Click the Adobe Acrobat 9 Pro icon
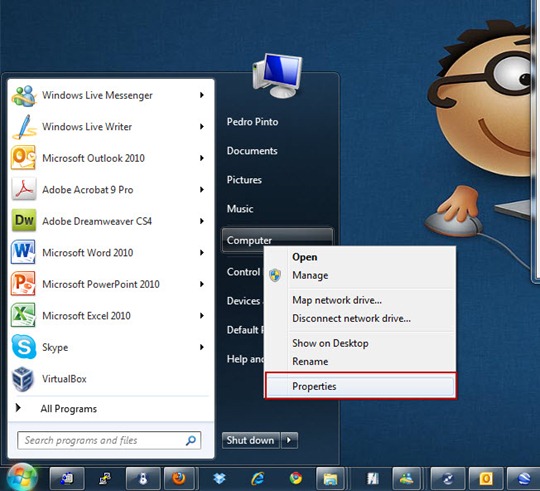 pyautogui.click(x=23, y=189)
